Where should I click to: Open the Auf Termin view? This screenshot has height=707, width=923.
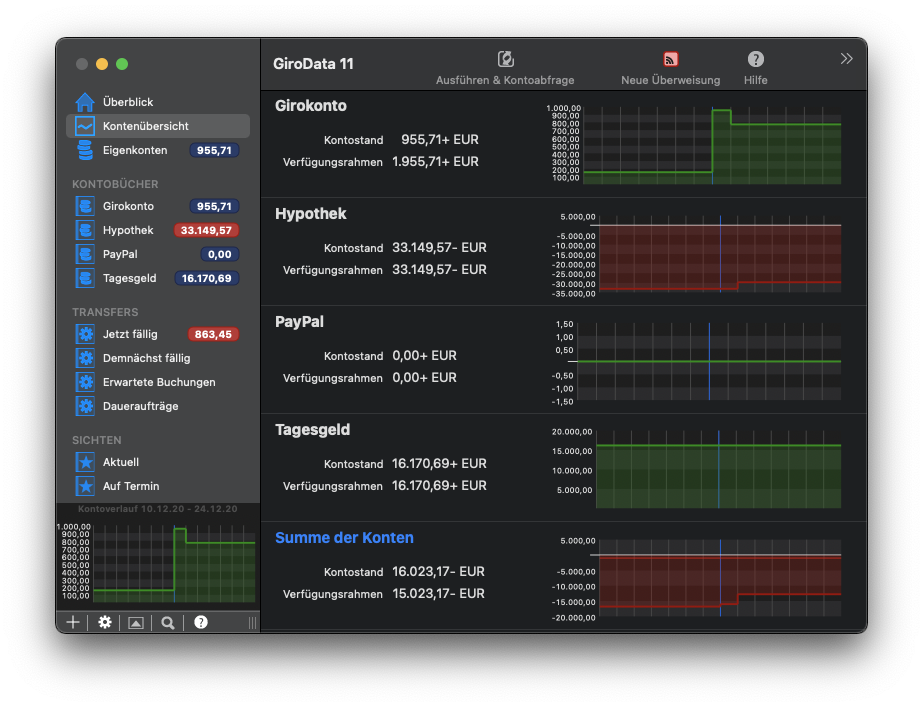click(131, 486)
